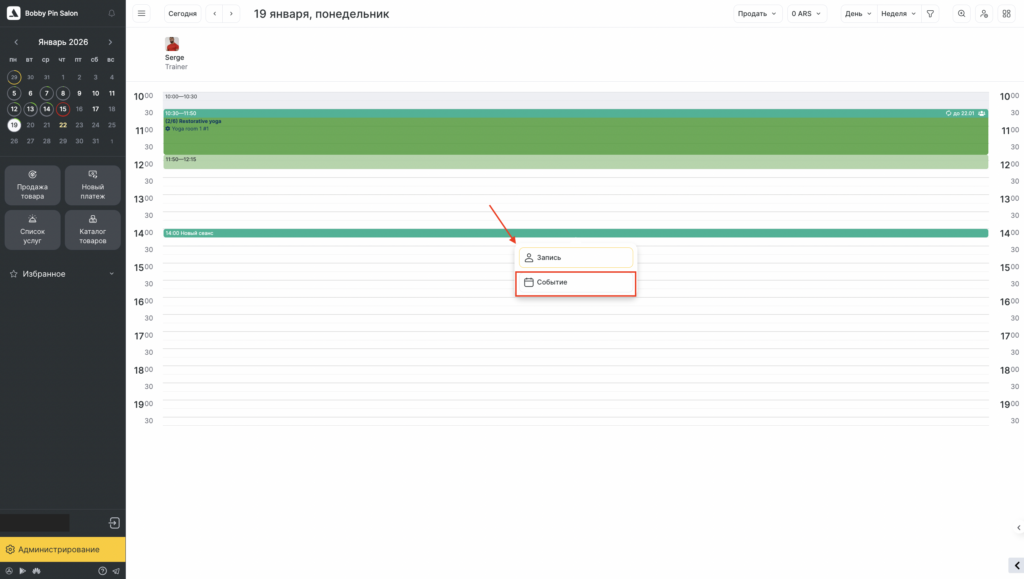Open the Администрирование section
This screenshot has height=579, width=1024.
(x=62, y=549)
